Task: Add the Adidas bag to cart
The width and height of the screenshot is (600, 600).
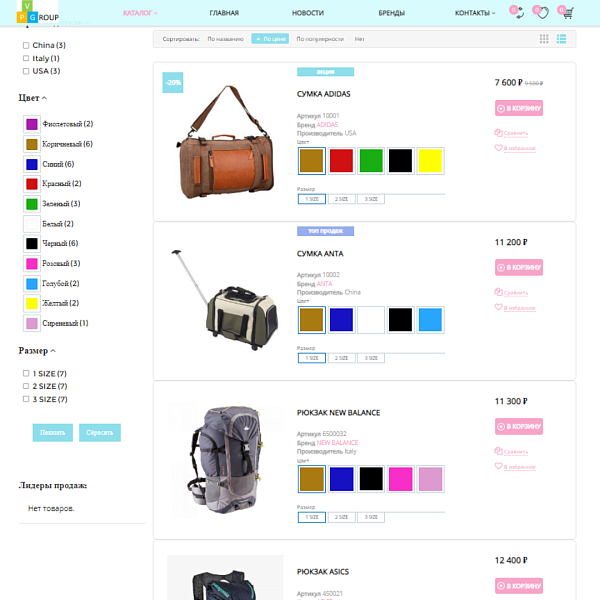Action: (x=519, y=108)
